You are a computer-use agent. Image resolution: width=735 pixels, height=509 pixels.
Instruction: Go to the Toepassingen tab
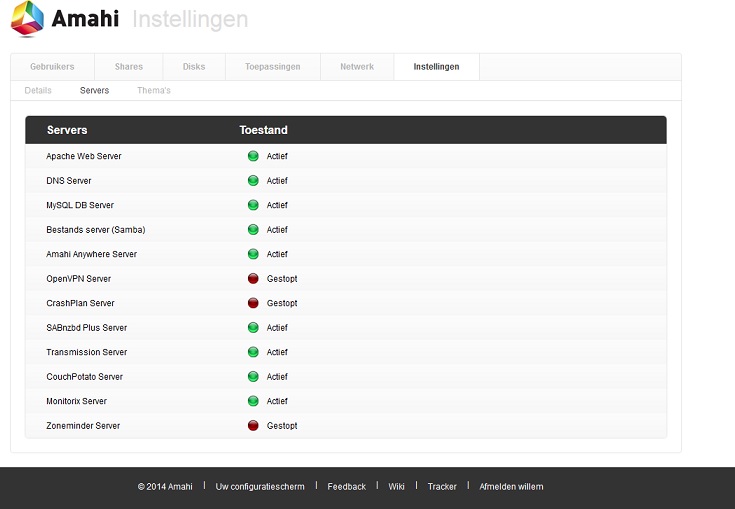[x=273, y=67]
